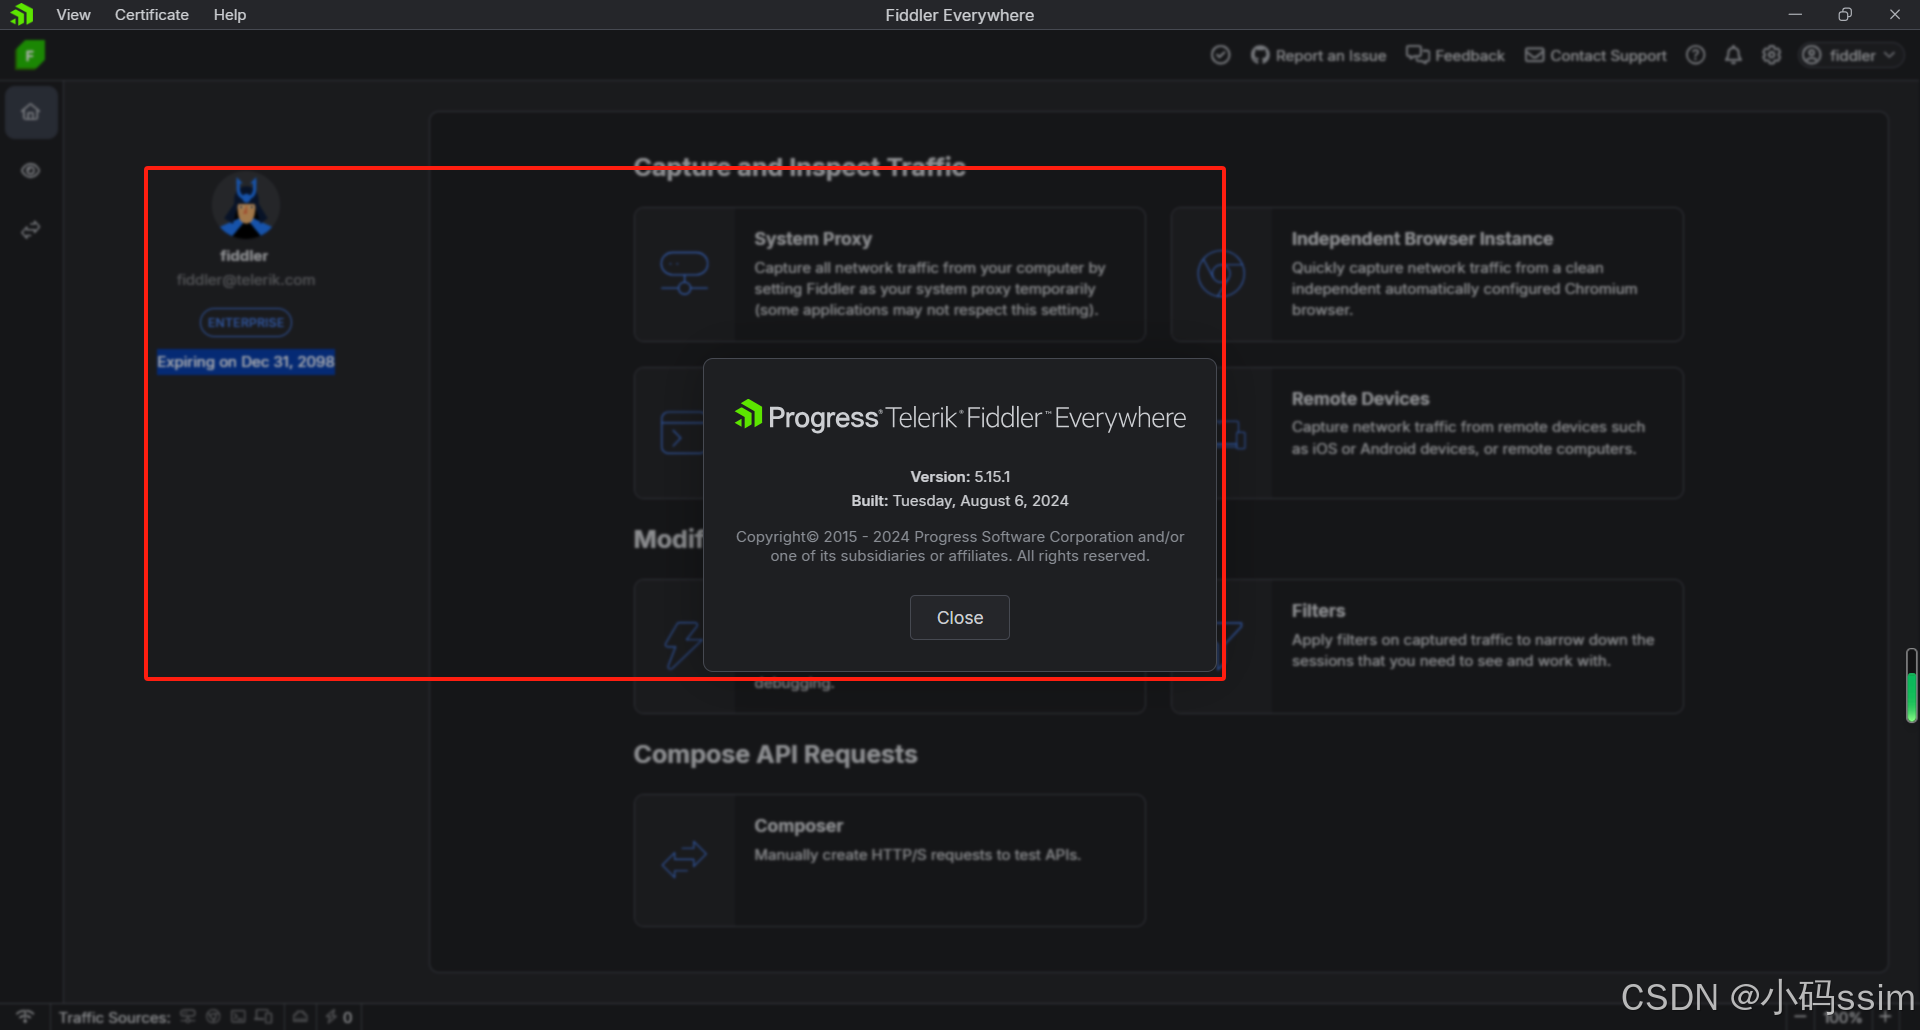The height and width of the screenshot is (1030, 1920).
Task: Open the settings gear
Action: (x=1771, y=55)
